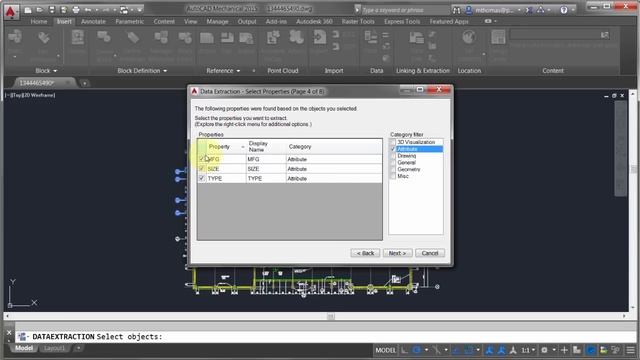Uncheck the Attribute category filter
Screen dimensions: 640x360
click(393, 149)
